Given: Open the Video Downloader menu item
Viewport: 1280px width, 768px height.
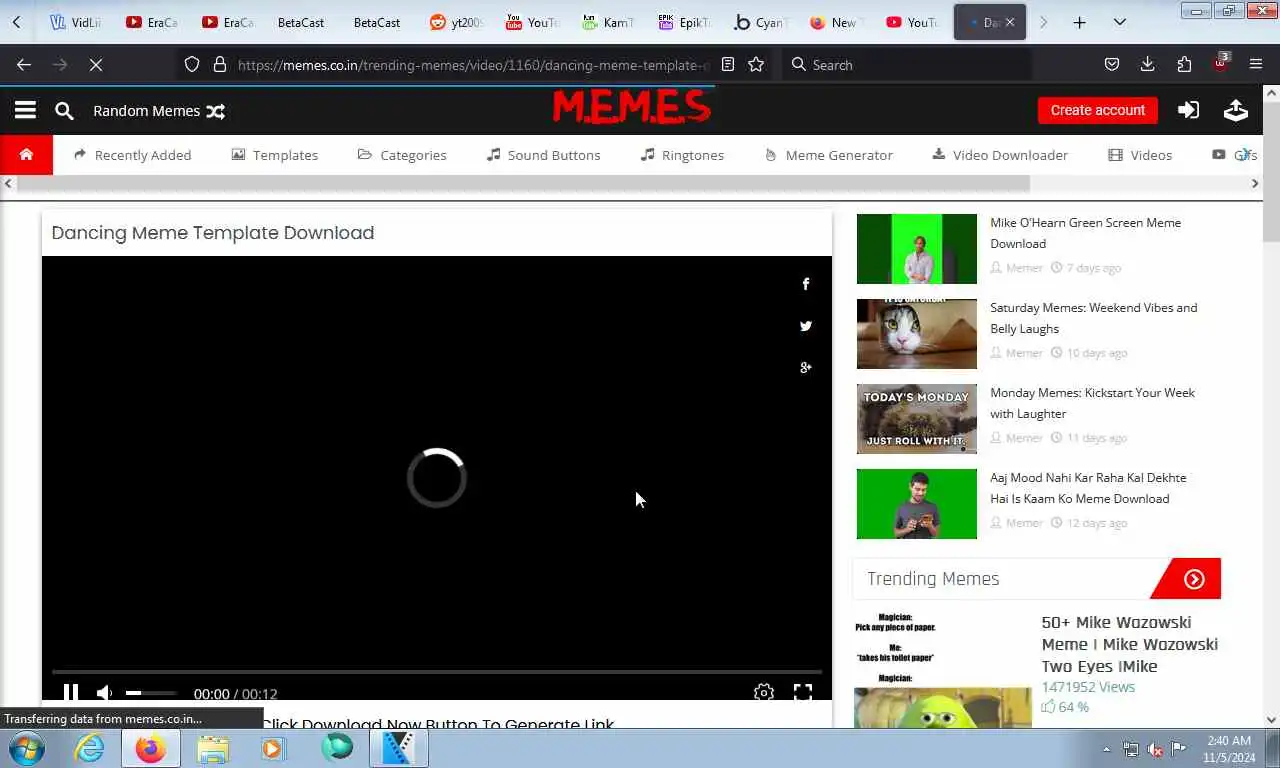Looking at the screenshot, I should pos(1000,155).
